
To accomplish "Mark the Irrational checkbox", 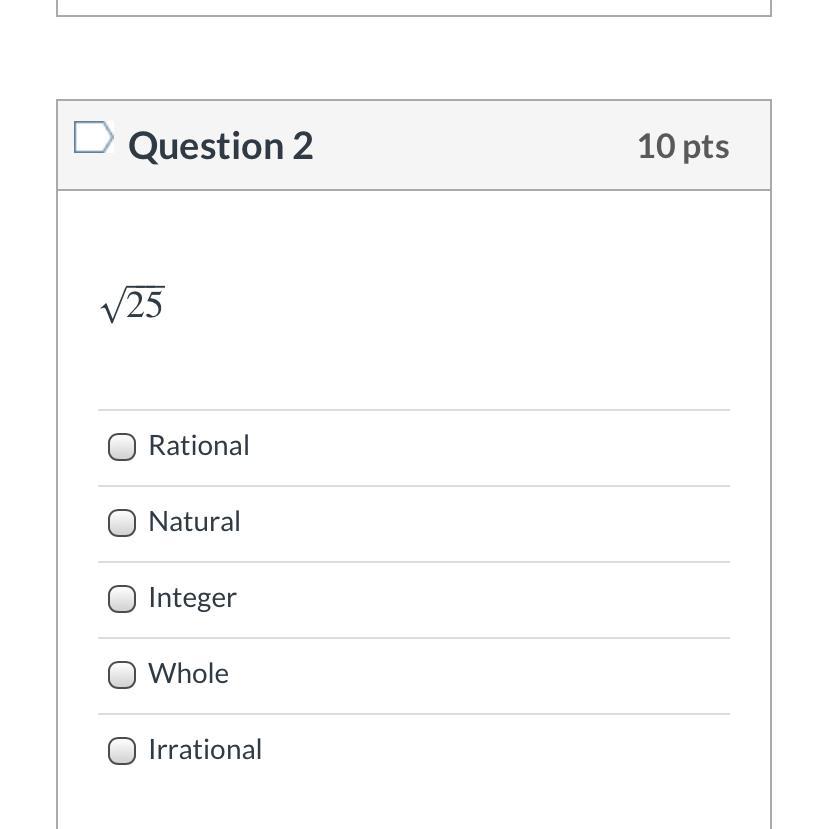I will [x=122, y=751].
